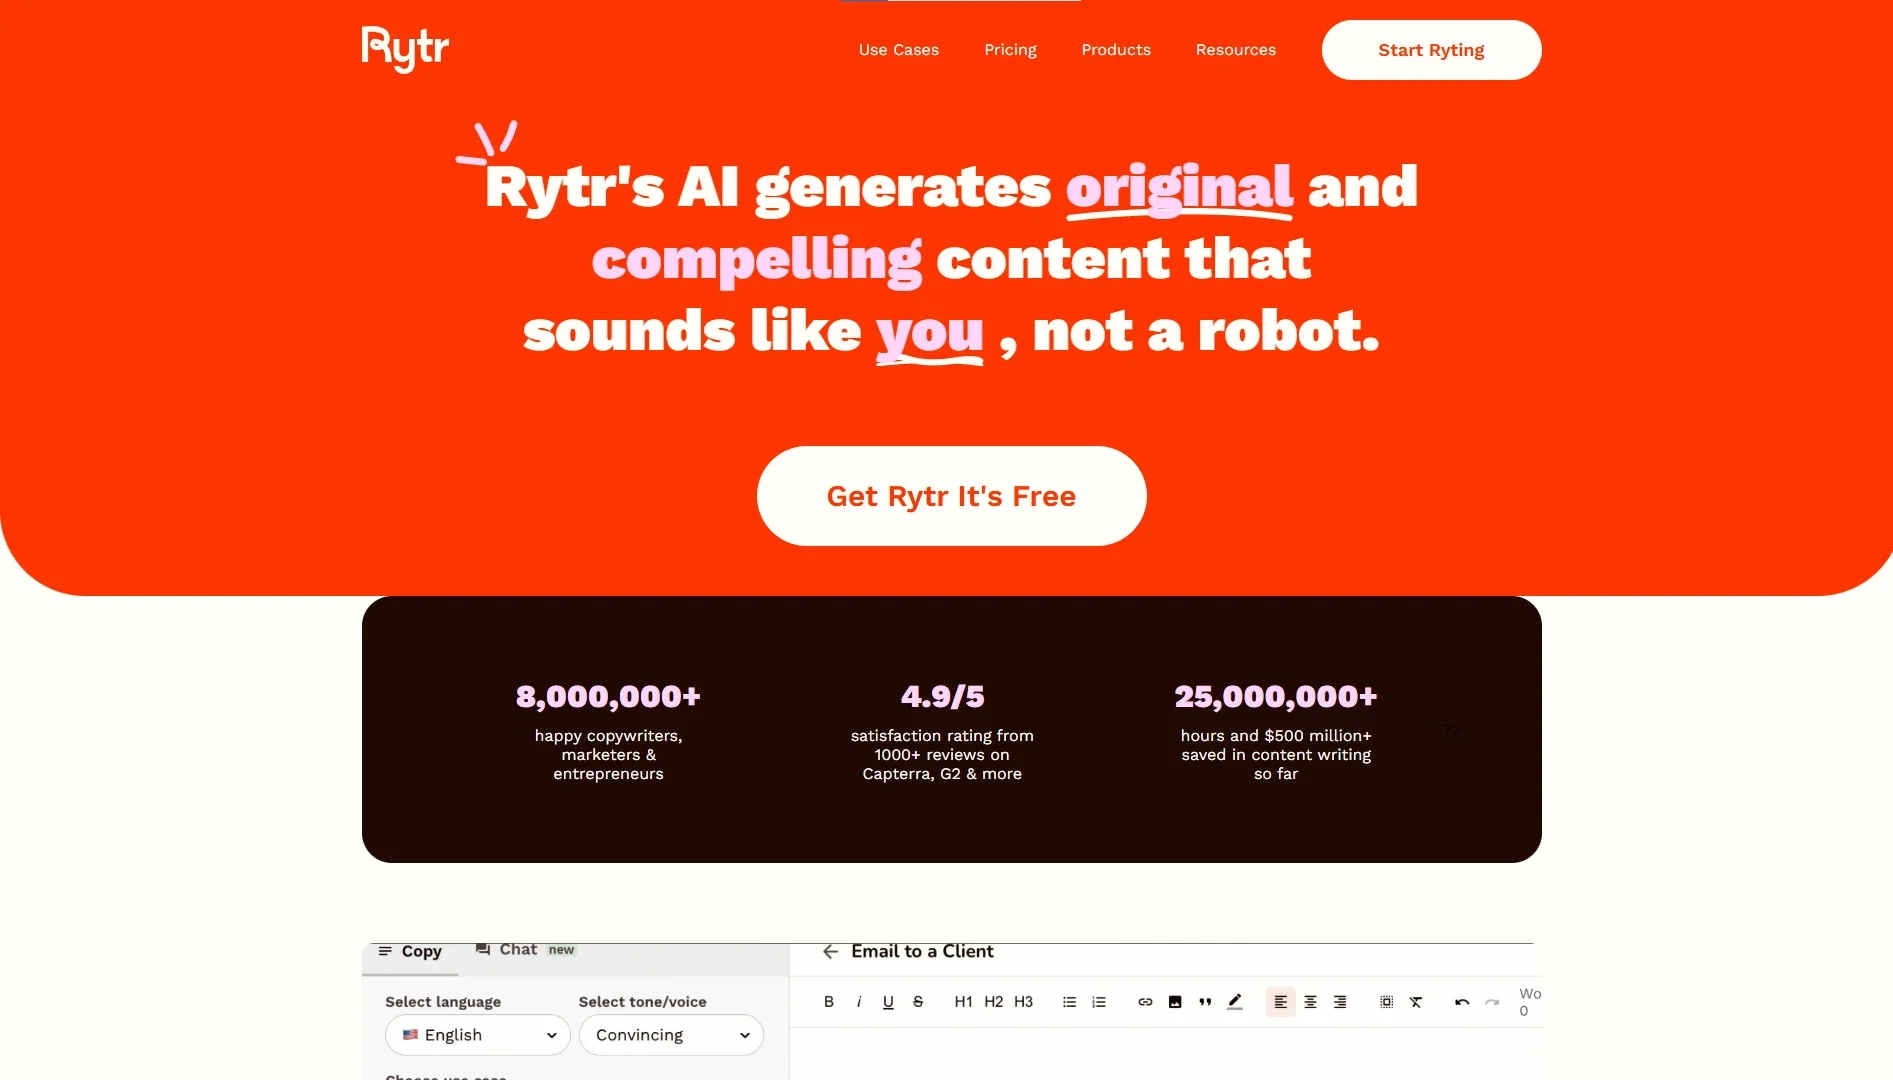Open the Use Cases menu
Image resolution: width=1893 pixels, height=1080 pixels.
(898, 50)
